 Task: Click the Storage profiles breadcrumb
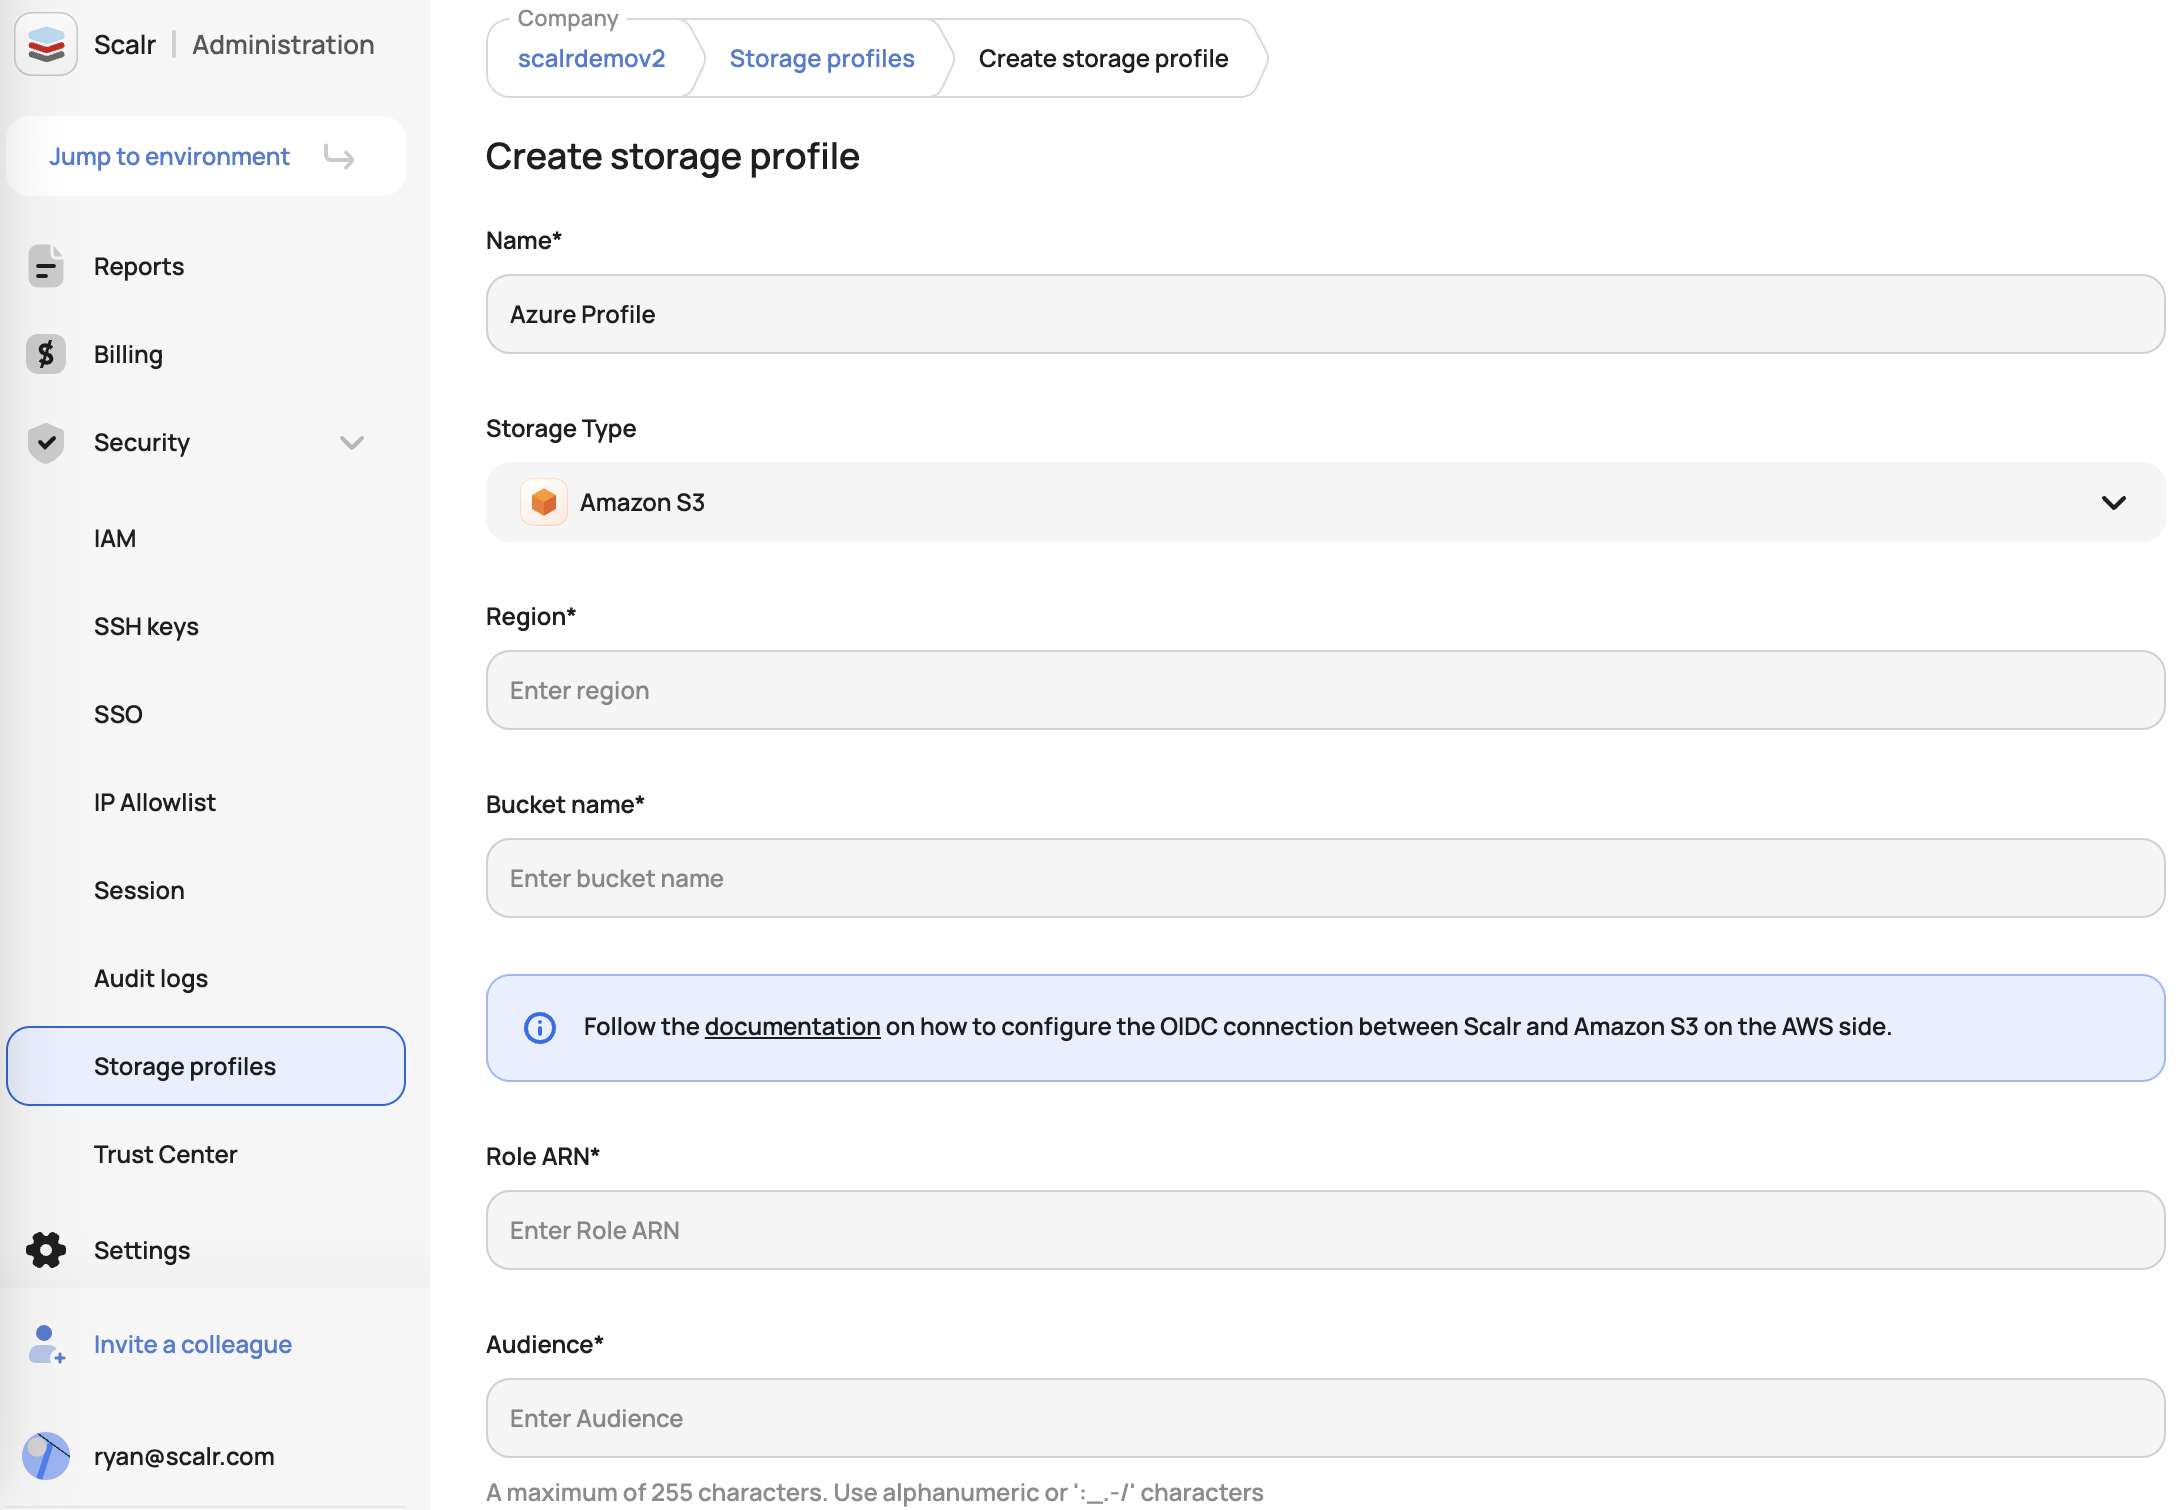pyautogui.click(x=821, y=59)
